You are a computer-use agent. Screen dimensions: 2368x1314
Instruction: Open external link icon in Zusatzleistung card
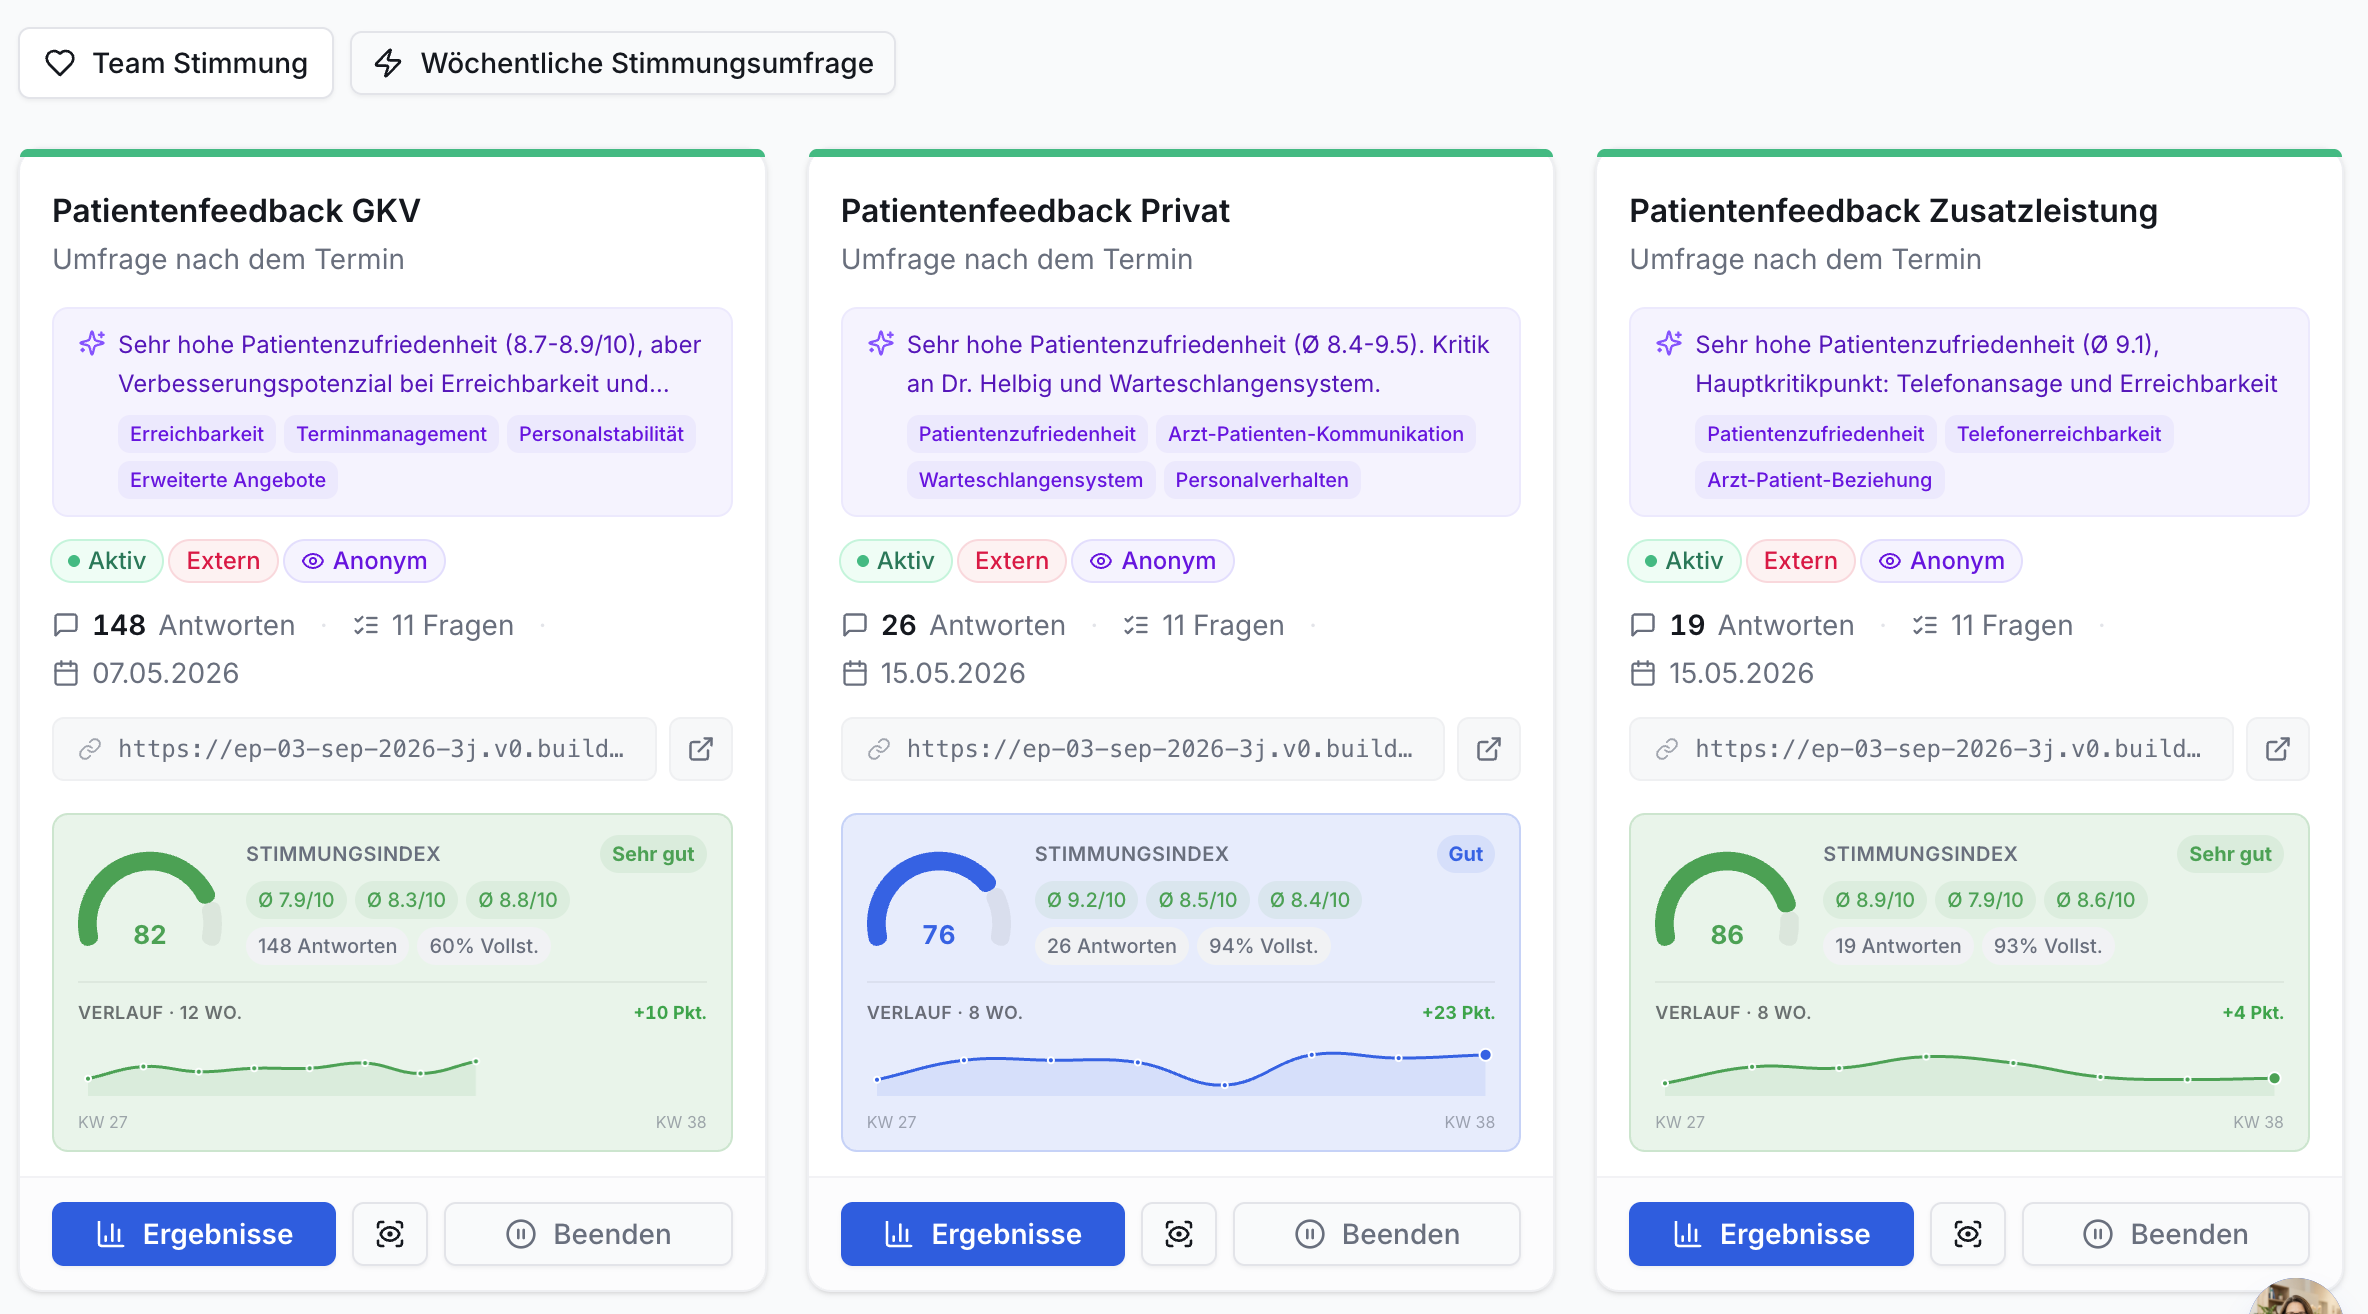pos(2277,749)
